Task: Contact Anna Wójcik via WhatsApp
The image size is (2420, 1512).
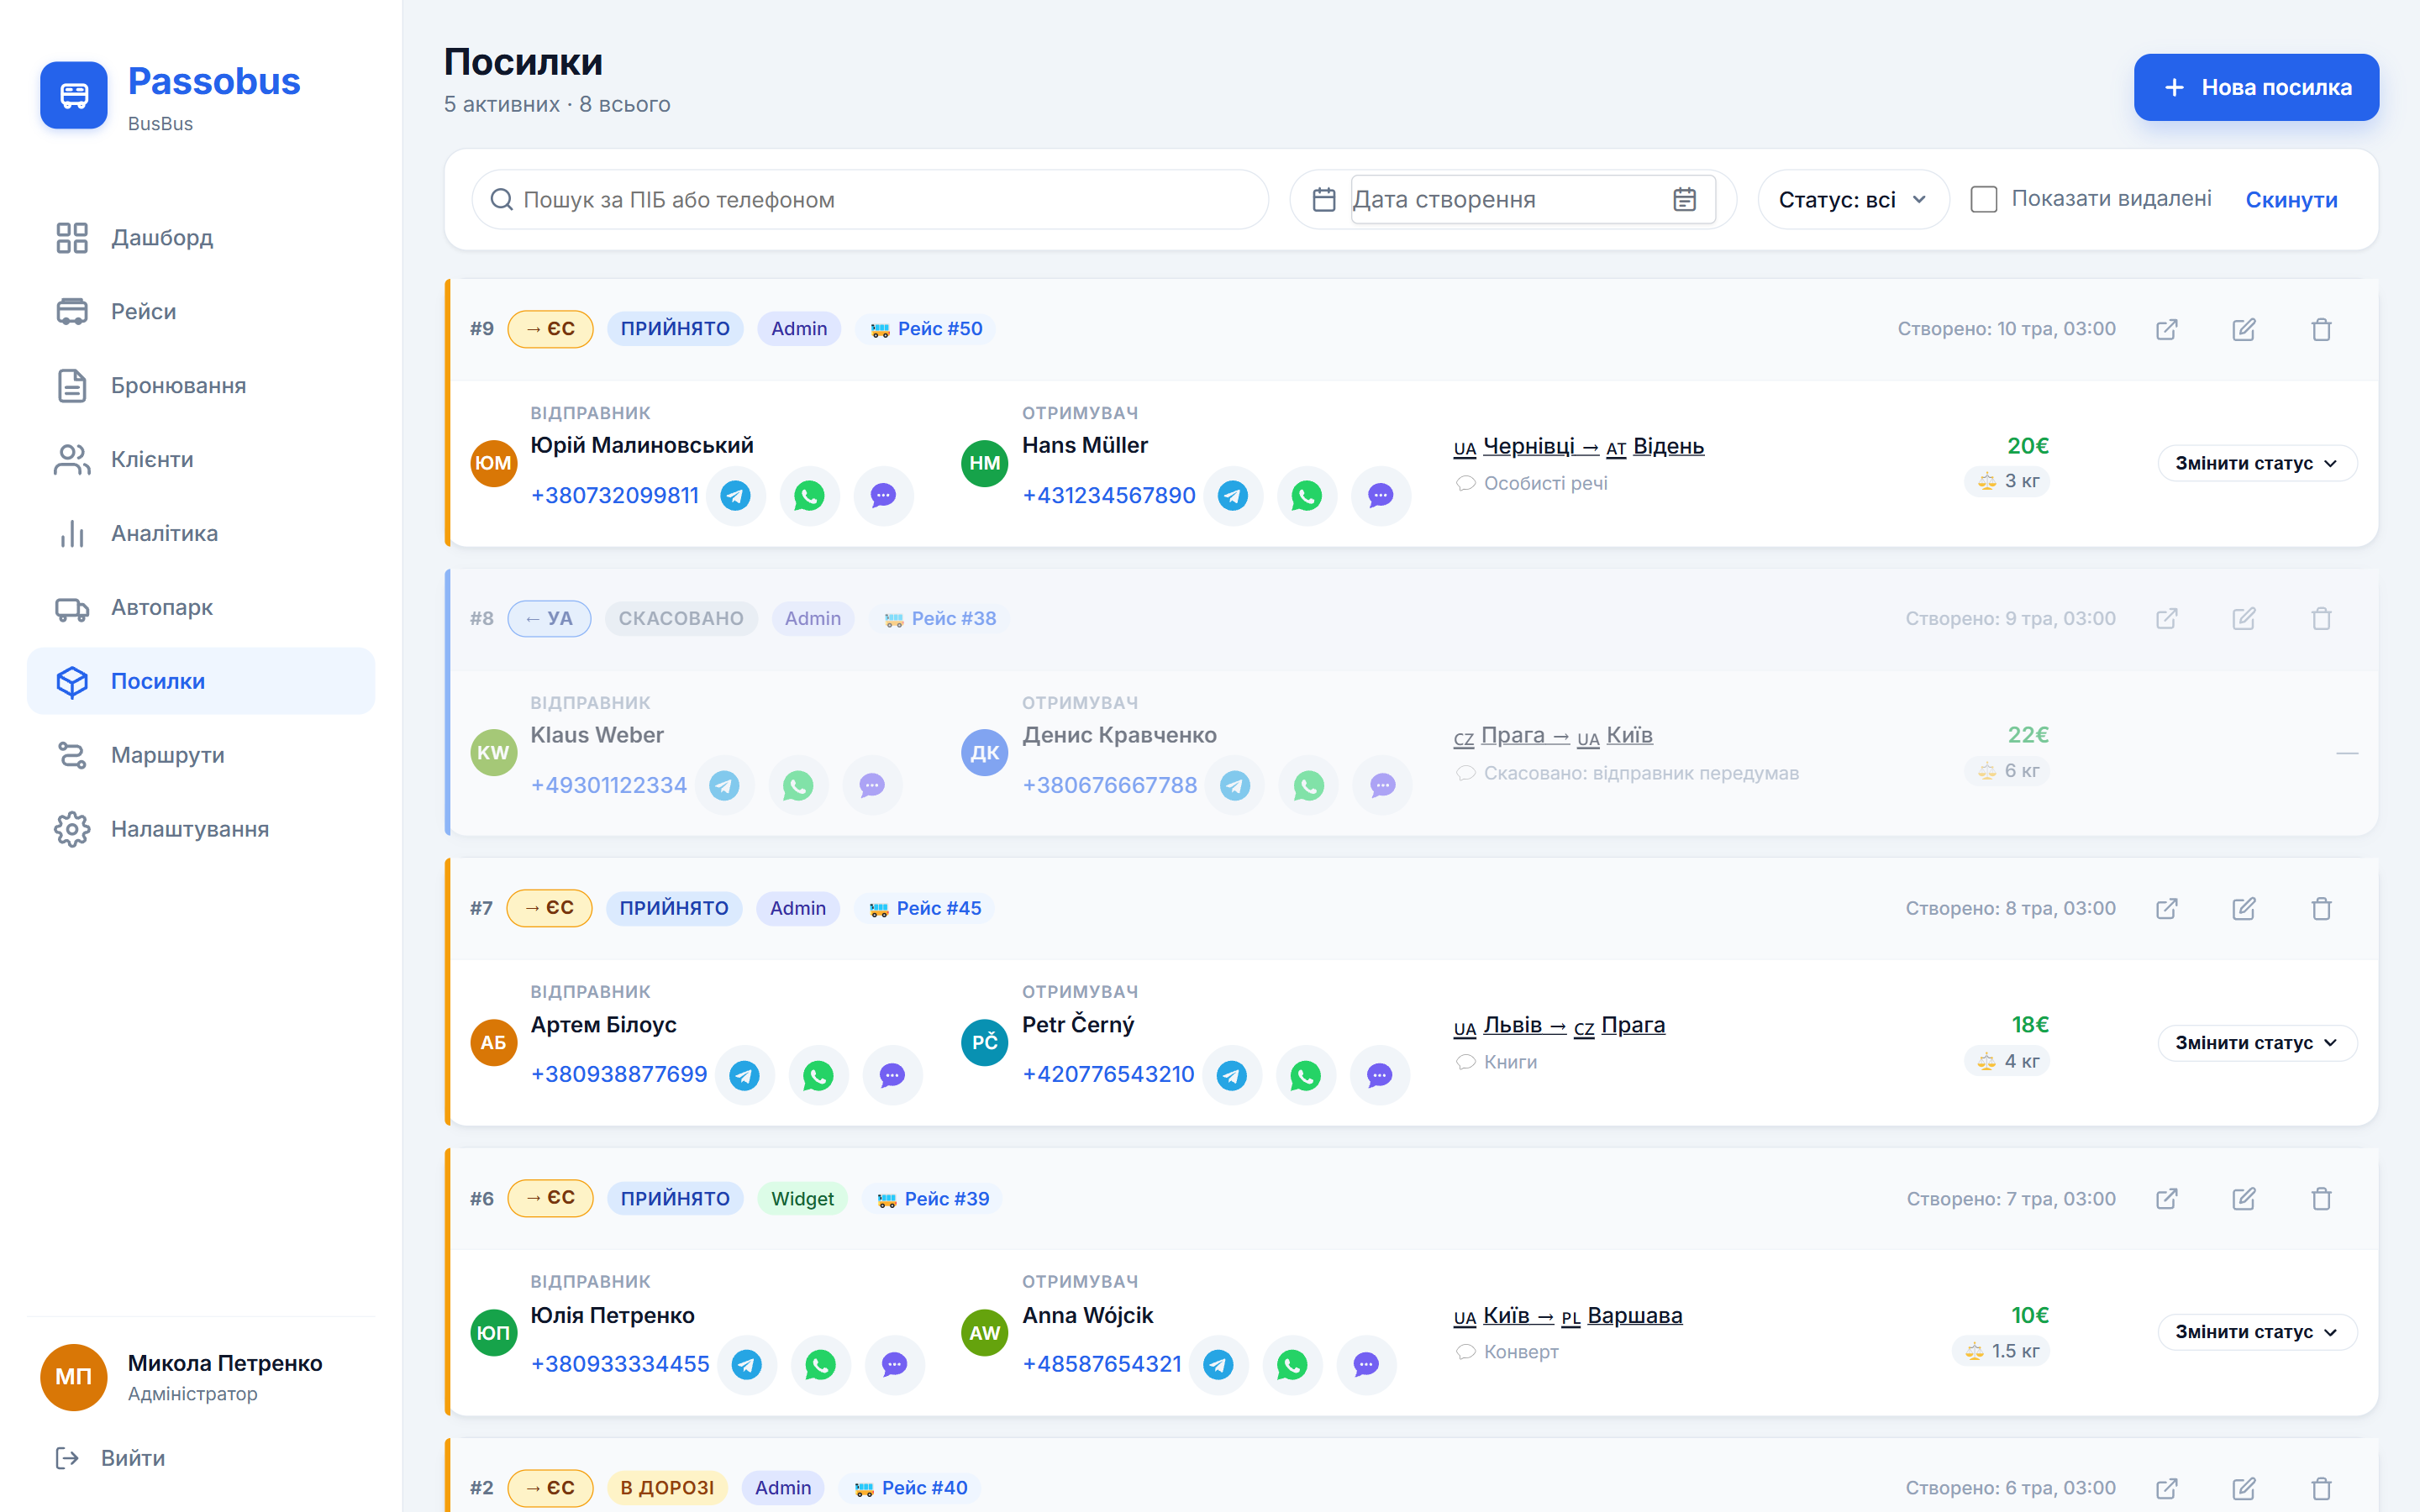Action: point(1292,1364)
